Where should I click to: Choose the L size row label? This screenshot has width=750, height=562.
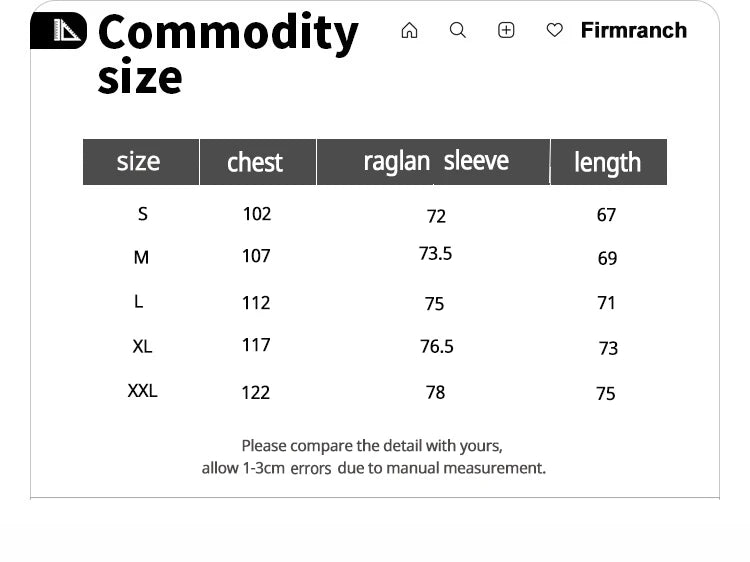click(x=139, y=302)
